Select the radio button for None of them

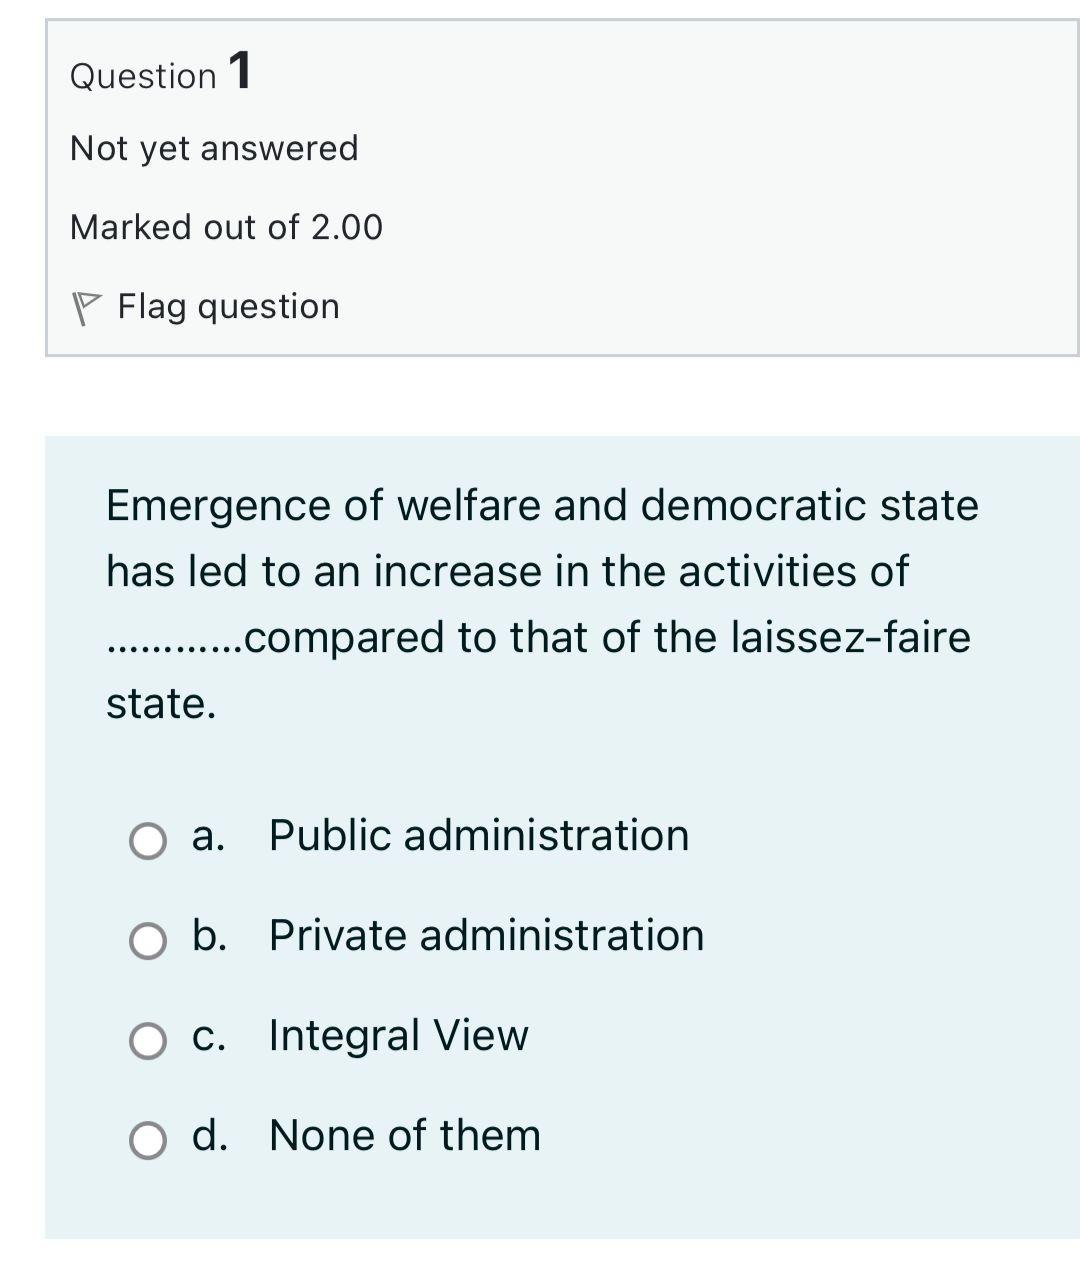tap(146, 1138)
